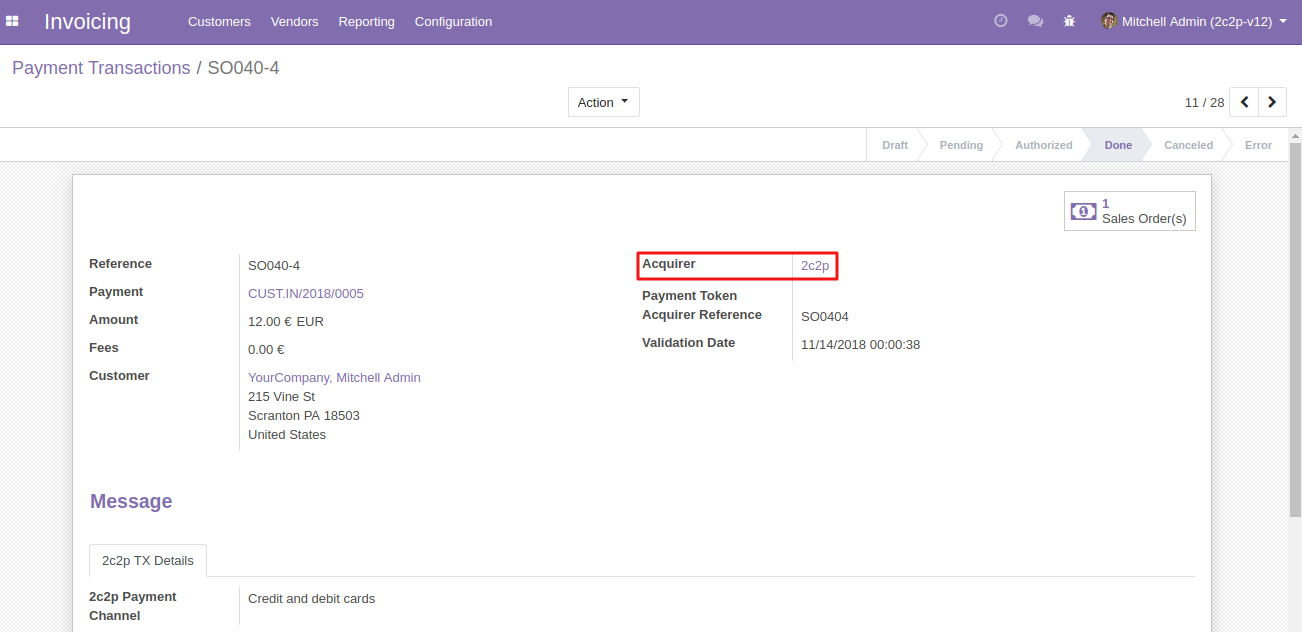Click the Error status stage
This screenshot has height=632, width=1302.
point(1258,145)
